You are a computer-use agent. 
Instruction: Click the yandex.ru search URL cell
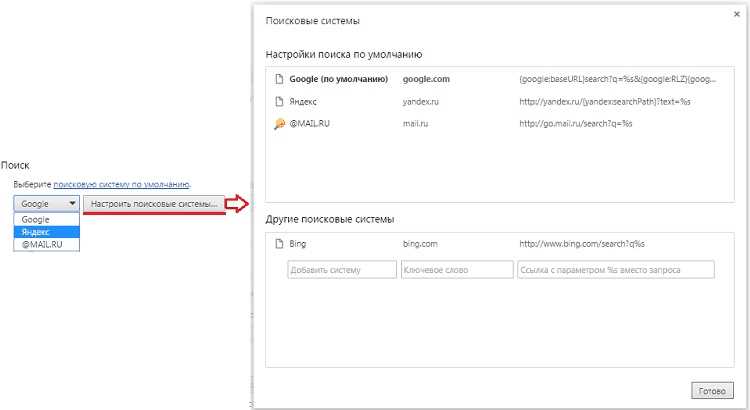coord(605,101)
